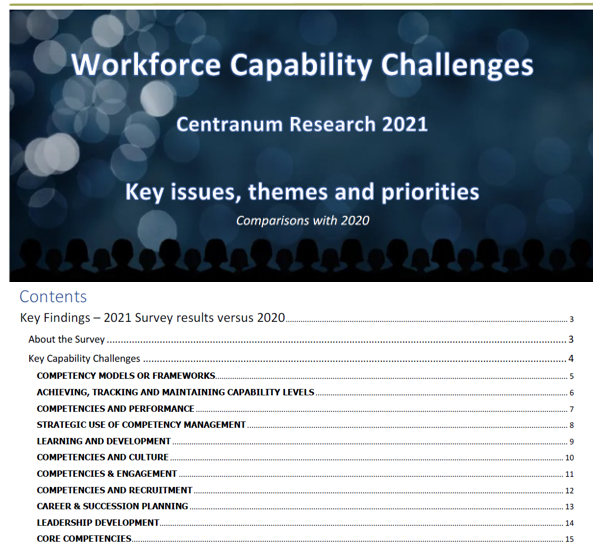598x549 pixels.
Task: Go to About the Survey entry
Action: tap(301, 339)
